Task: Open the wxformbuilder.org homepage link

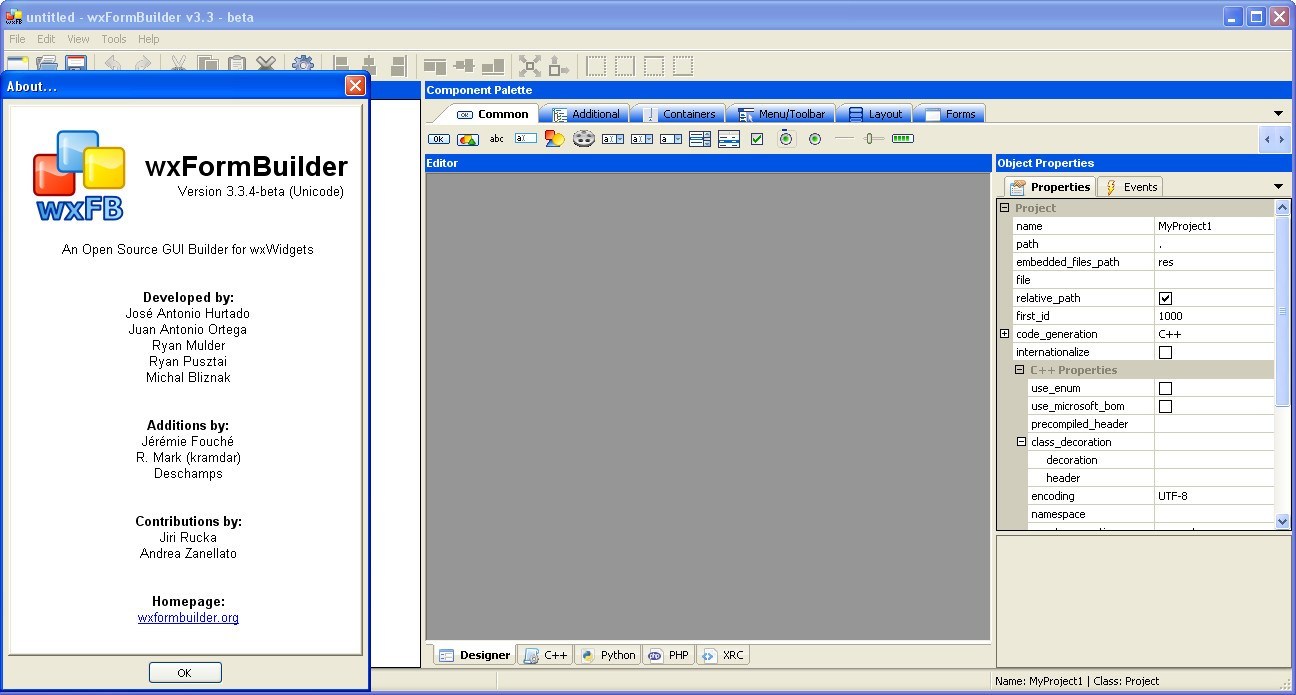Action: click(x=188, y=618)
